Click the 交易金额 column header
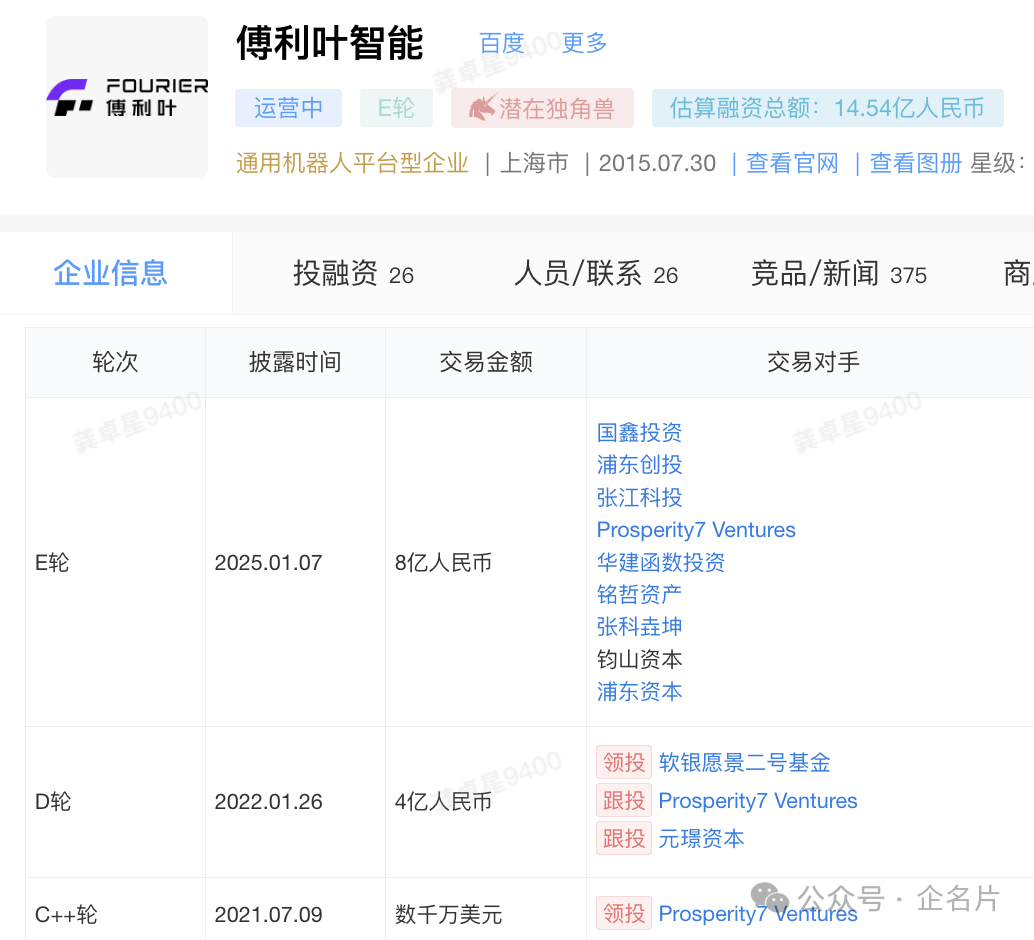The image size is (1034, 940). coord(486,362)
